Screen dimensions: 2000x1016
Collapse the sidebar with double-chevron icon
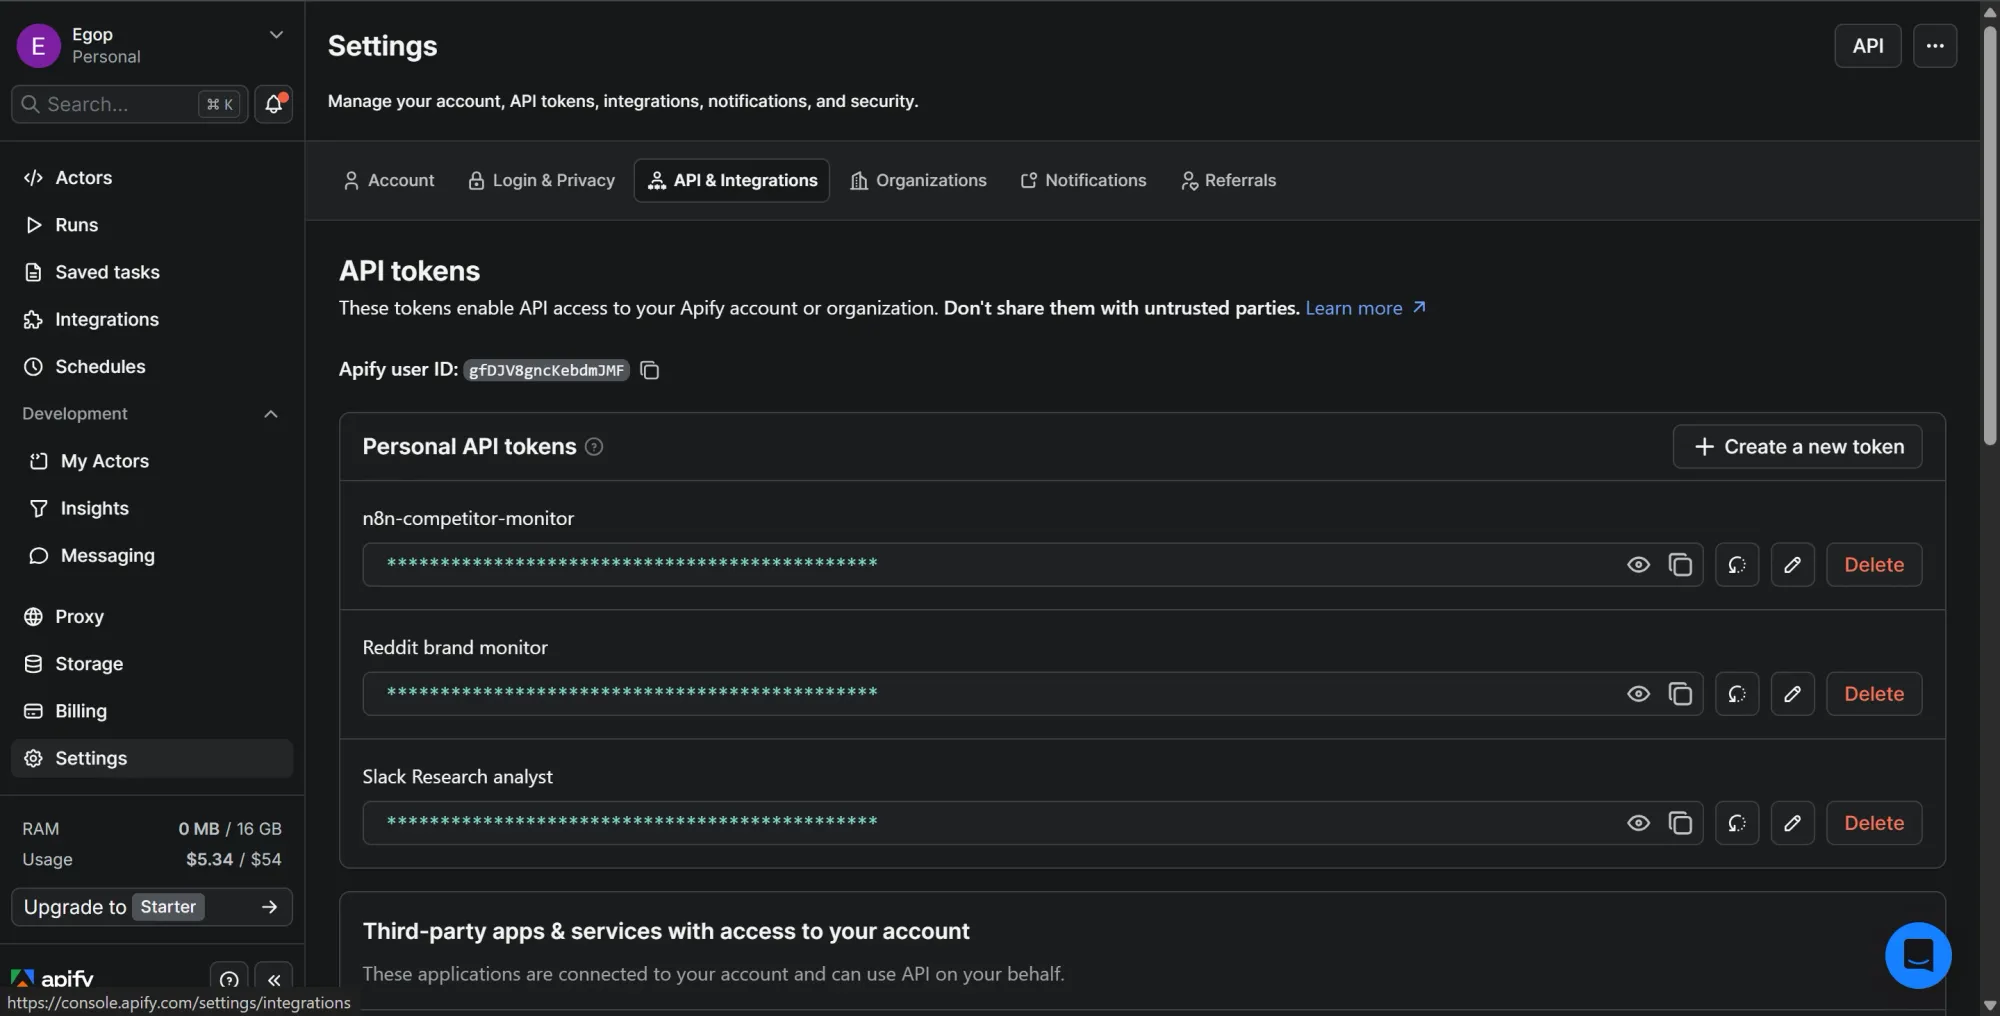coord(274,979)
